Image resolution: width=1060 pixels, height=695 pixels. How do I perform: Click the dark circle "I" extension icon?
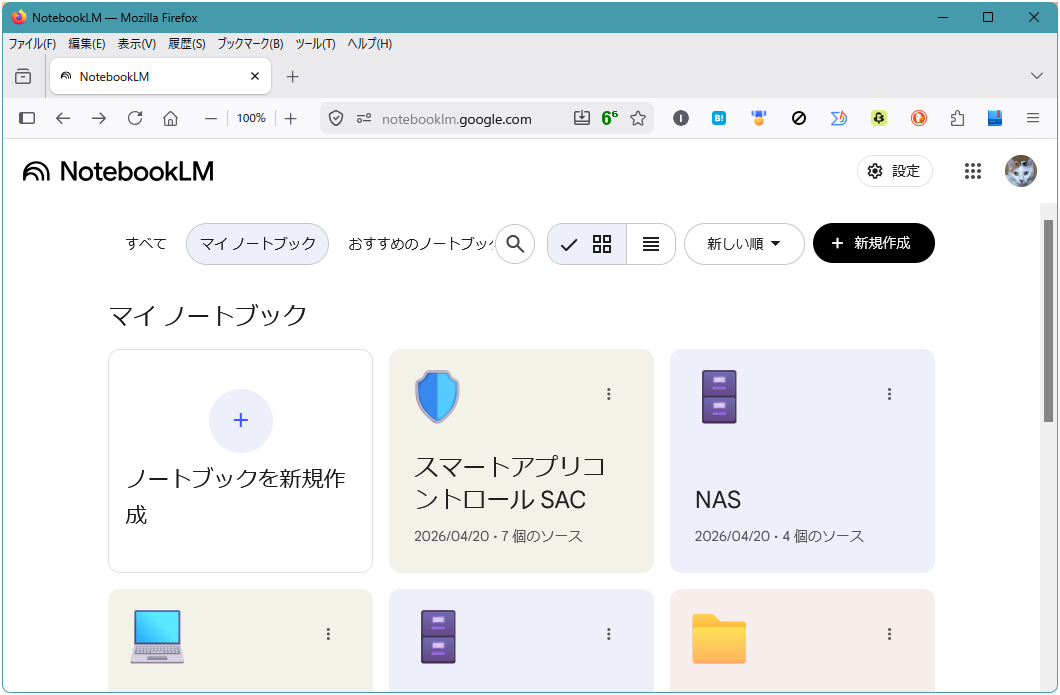[681, 118]
